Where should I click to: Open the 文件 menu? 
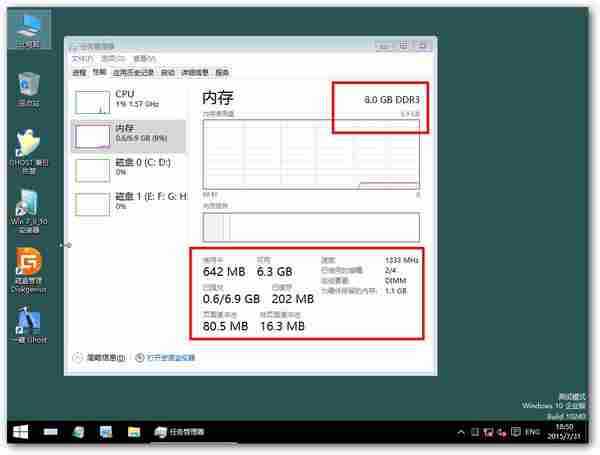click(x=80, y=59)
